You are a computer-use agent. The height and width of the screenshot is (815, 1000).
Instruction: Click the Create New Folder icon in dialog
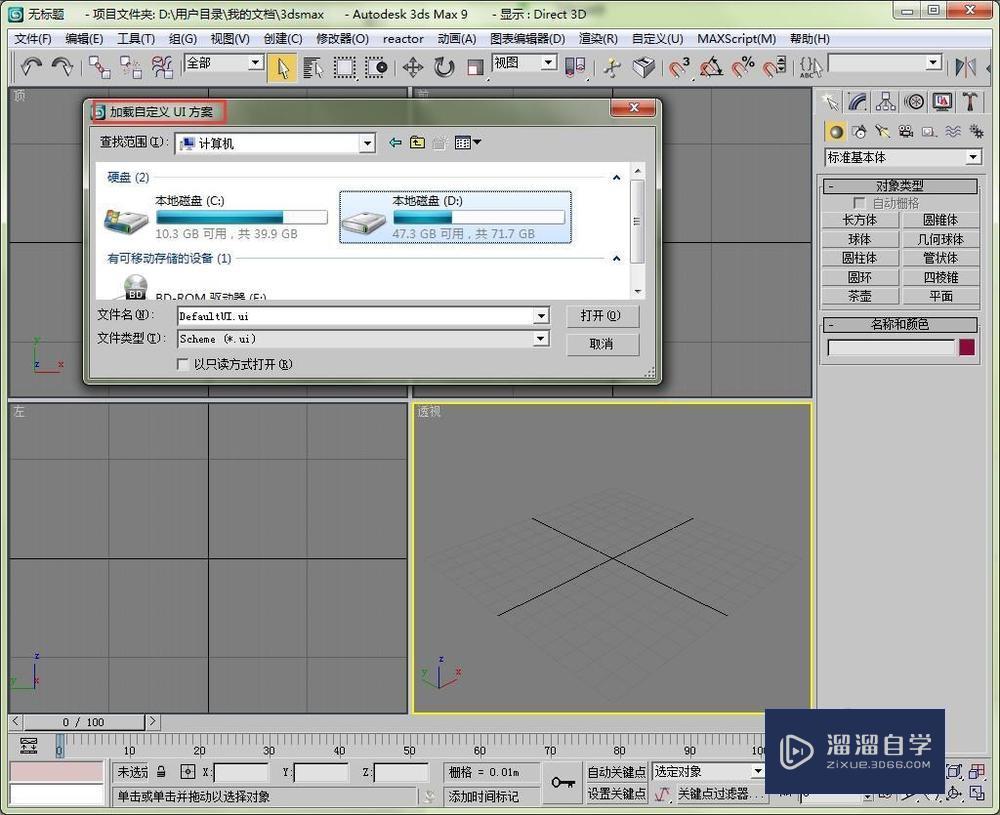[x=438, y=142]
